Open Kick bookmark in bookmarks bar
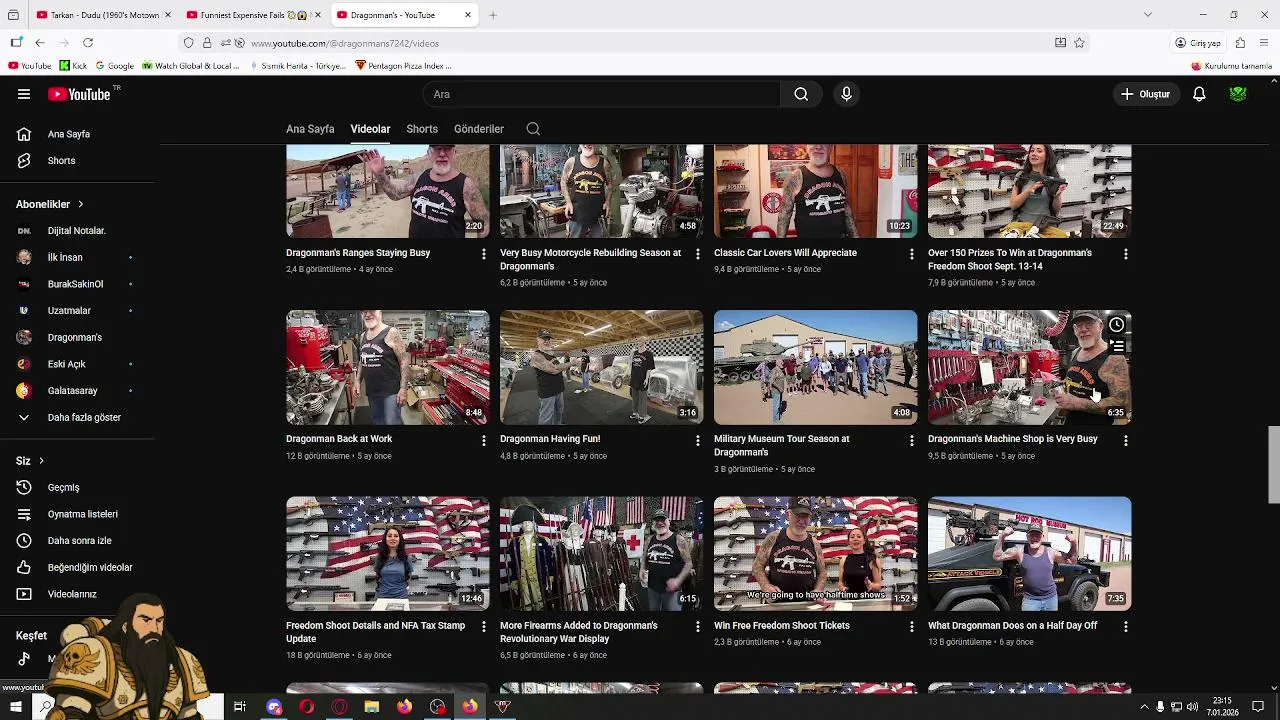The image size is (1280, 720). coord(73,66)
